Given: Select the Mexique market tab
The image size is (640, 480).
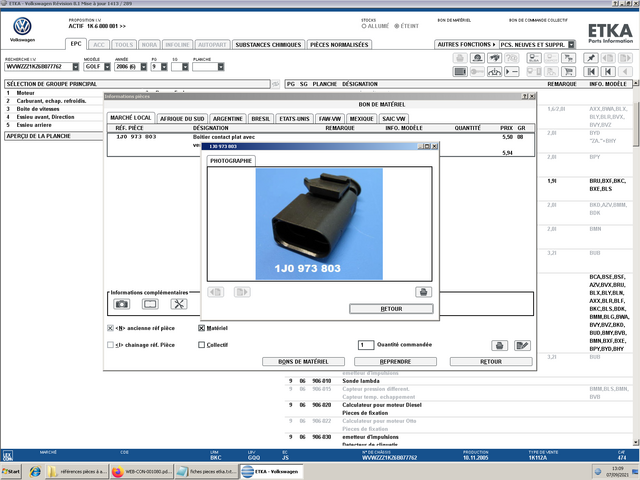Looking at the screenshot, I should point(362,119).
